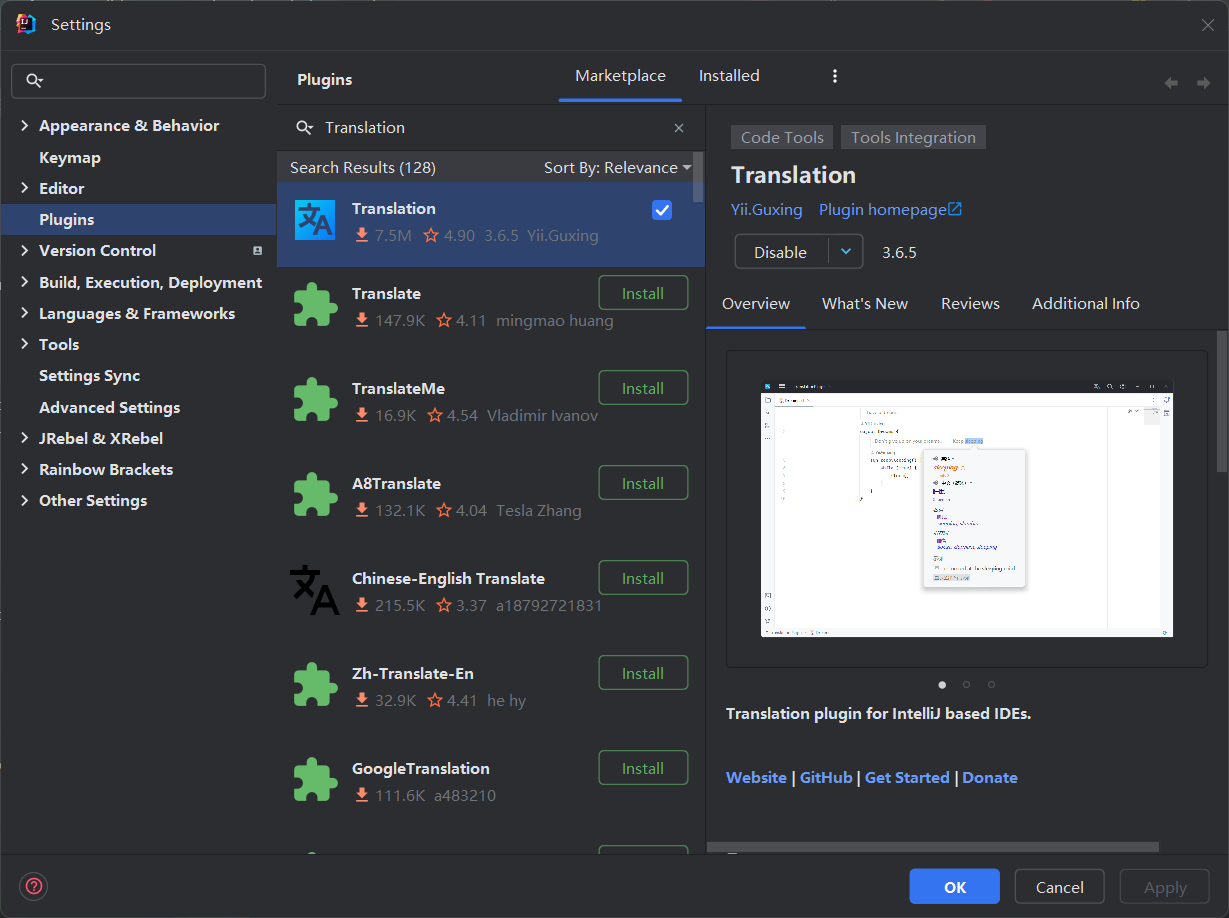This screenshot has height=918, width=1229.
Task: Install the GoogleTranslation plugin
Action: pos(643,768)
